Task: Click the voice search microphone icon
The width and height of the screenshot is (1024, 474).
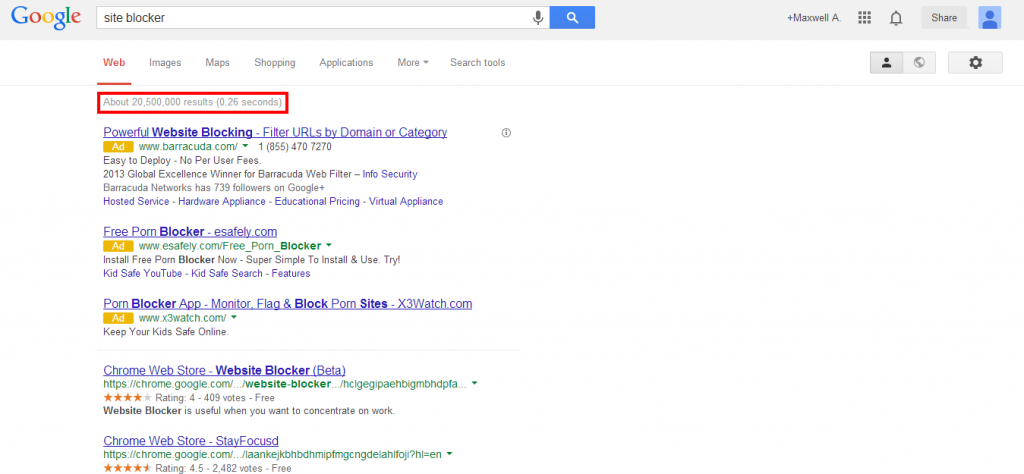Action: click(538, 18)
